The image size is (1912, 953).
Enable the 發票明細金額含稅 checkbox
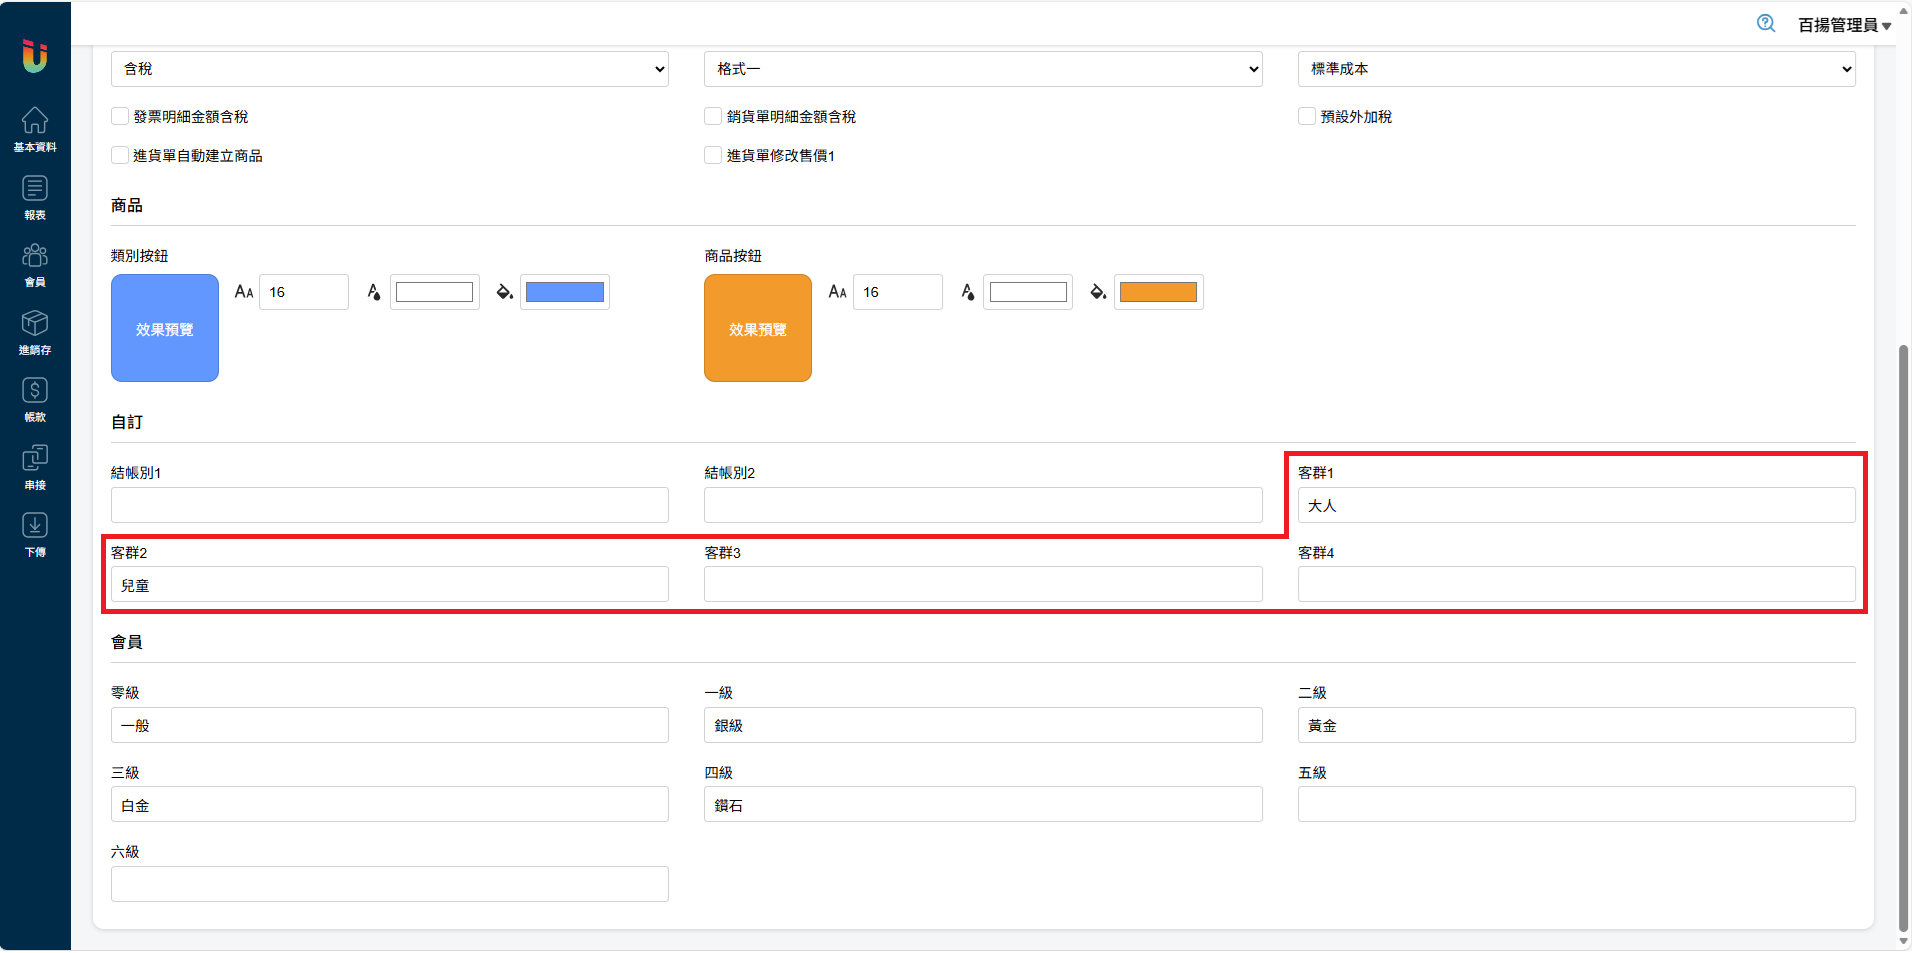pyautogui.click(x=120, y=117)
